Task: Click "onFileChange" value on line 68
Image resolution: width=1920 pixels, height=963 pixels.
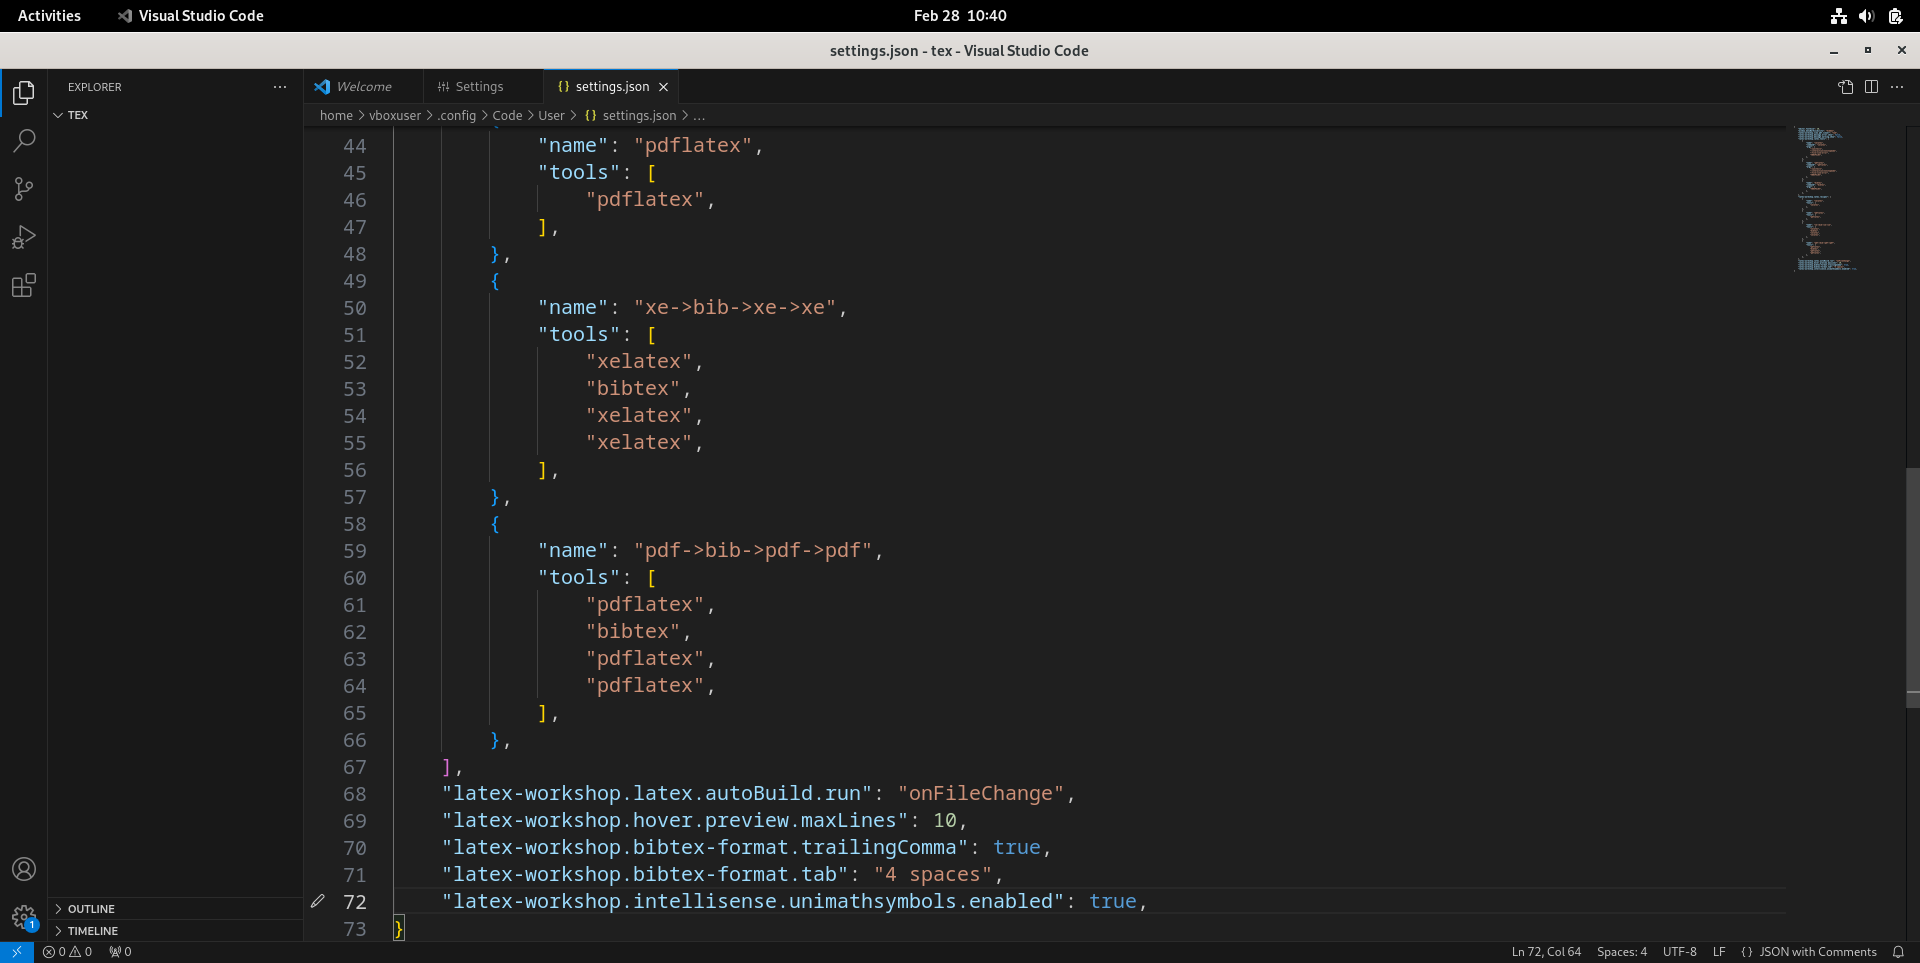Action: 980,794
